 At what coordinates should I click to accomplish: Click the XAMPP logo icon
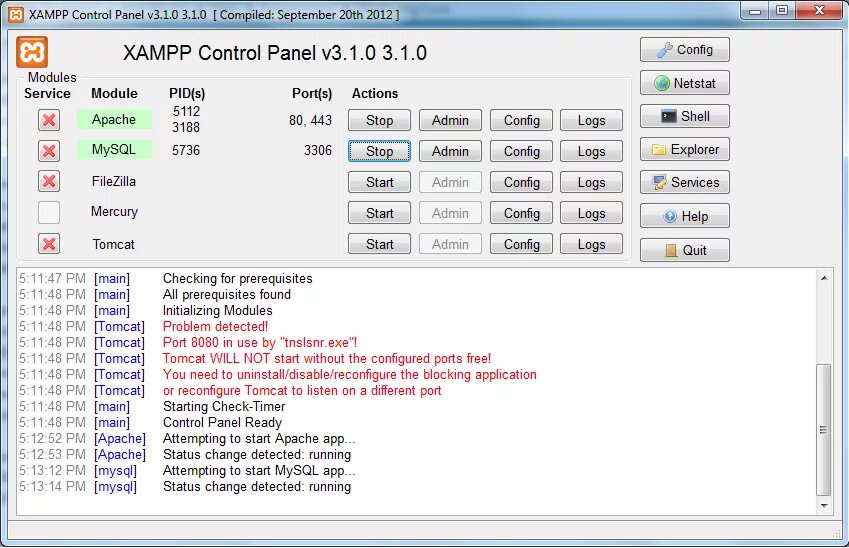tap(32, 52)
